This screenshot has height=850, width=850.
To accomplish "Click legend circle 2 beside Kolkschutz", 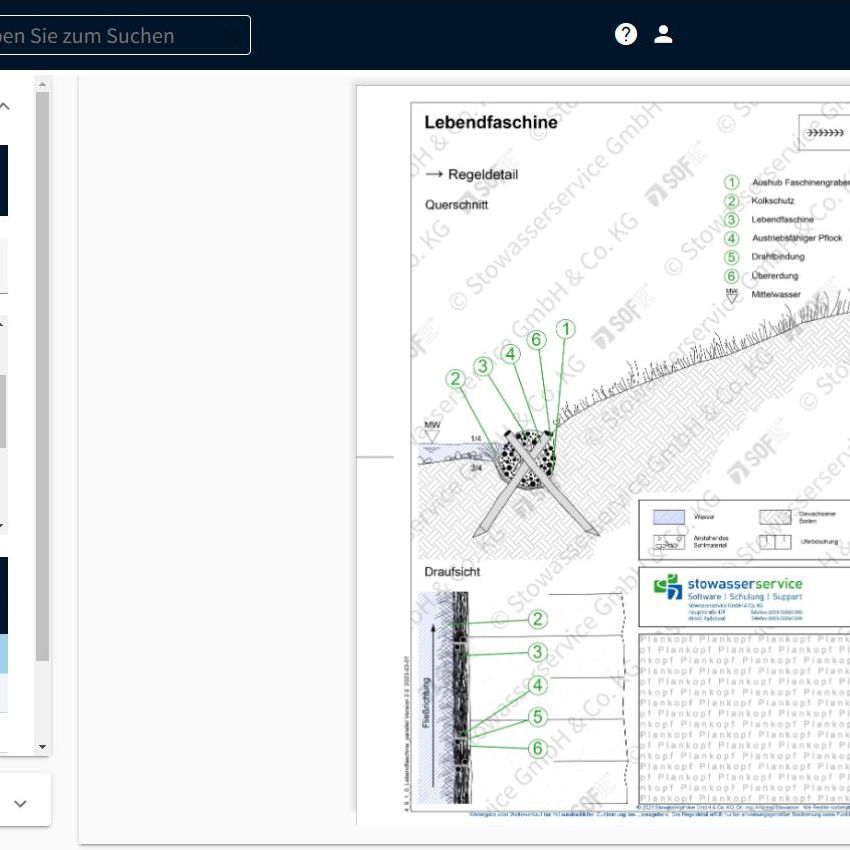I will tap(732, 201).
